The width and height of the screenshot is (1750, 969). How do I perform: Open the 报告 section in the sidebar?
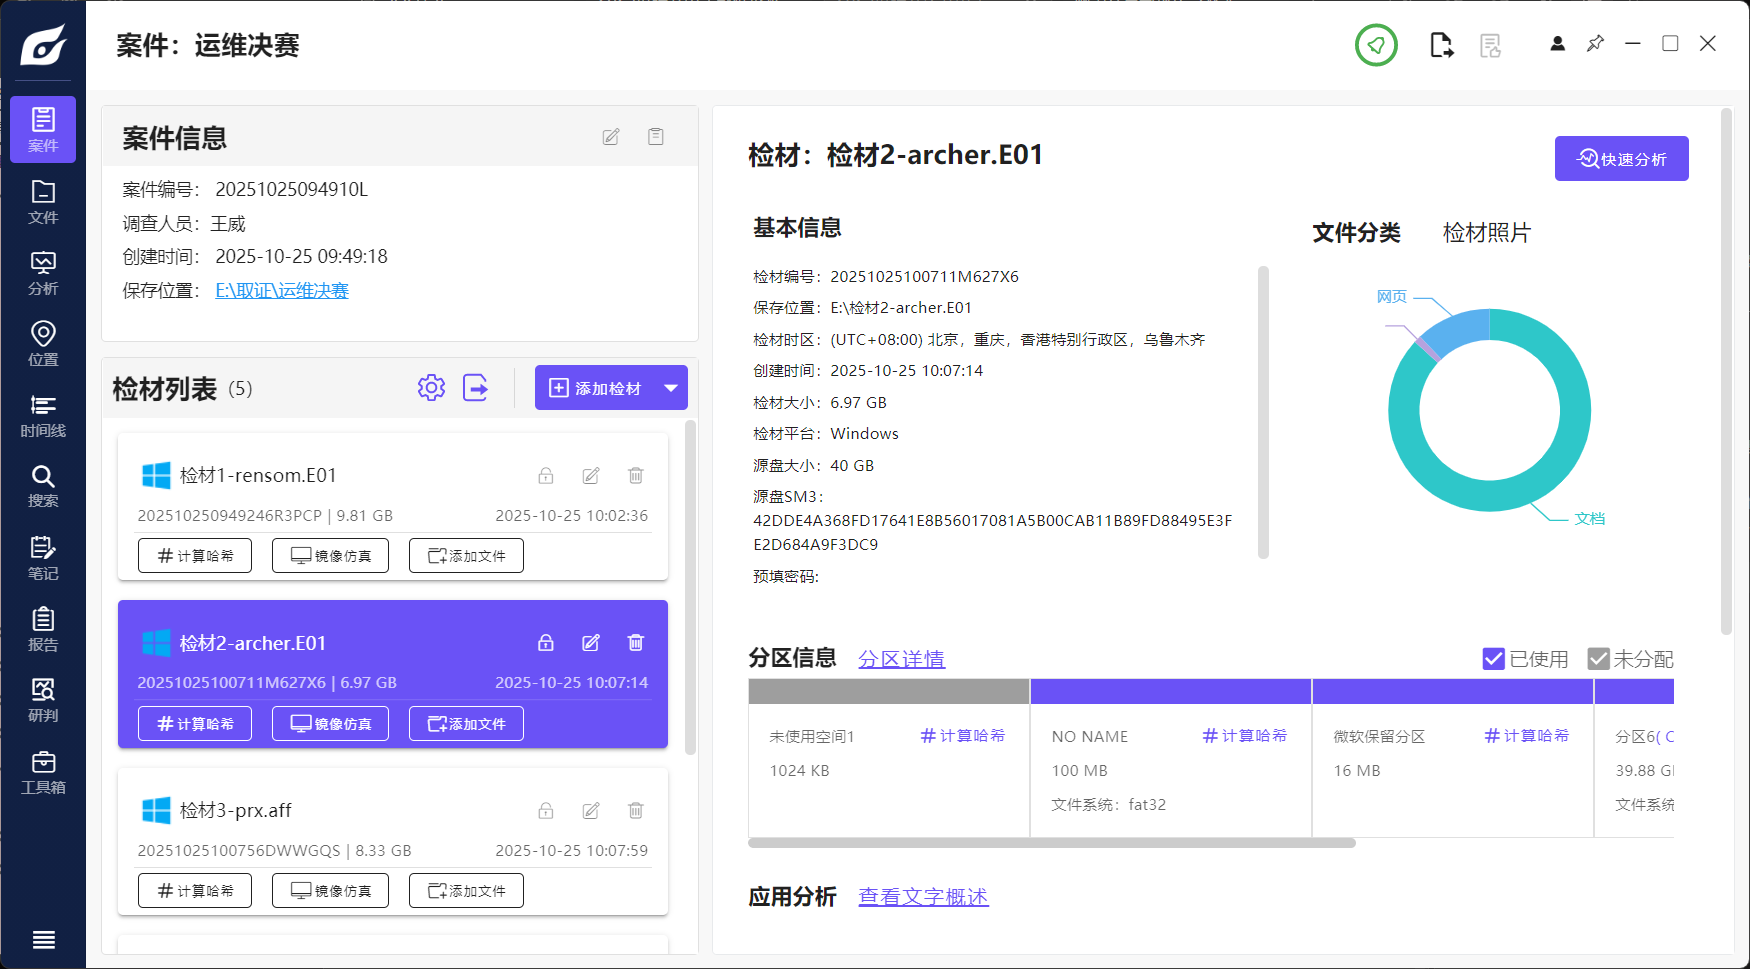coord(43,628)
